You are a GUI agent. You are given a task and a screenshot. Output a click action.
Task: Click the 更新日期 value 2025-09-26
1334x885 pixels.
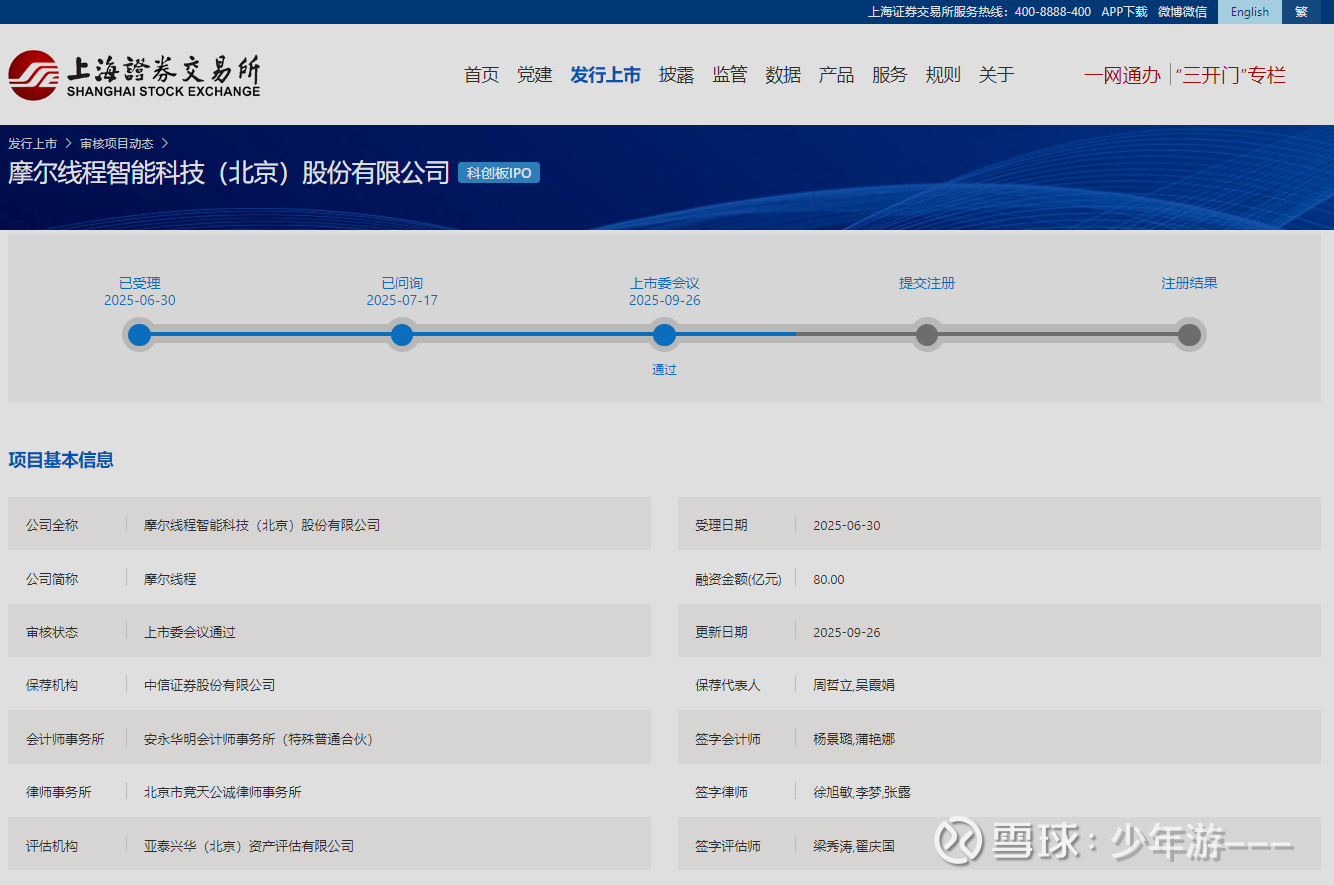tap(847, 633)
